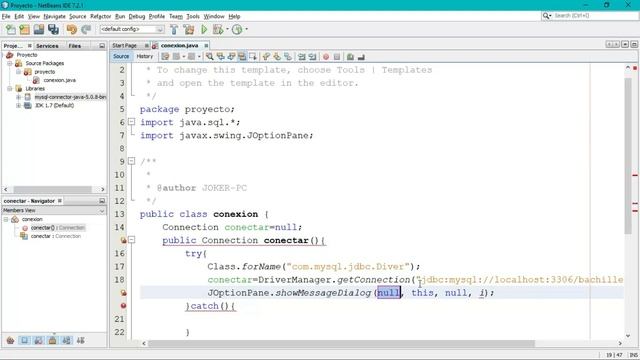This screenshot has width=640, height=360.
Task: Click Next Bookmark icon
Action: [x=277, y=57]
